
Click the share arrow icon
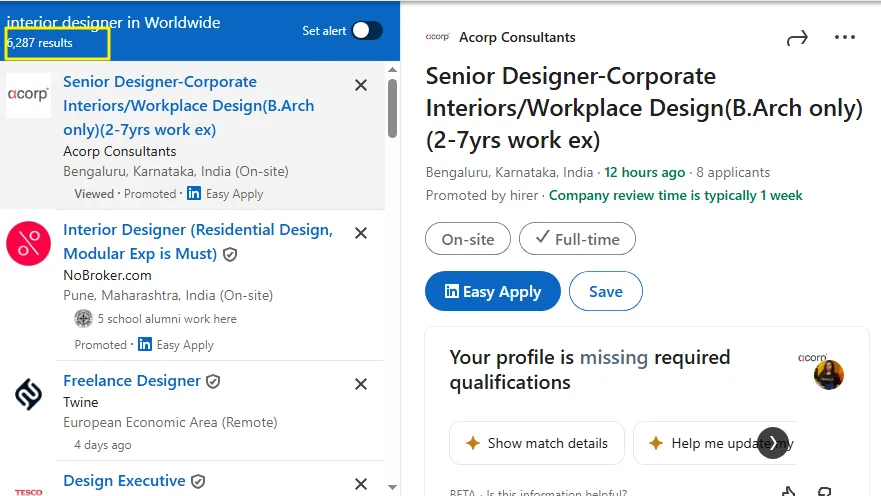coord(797,38)
